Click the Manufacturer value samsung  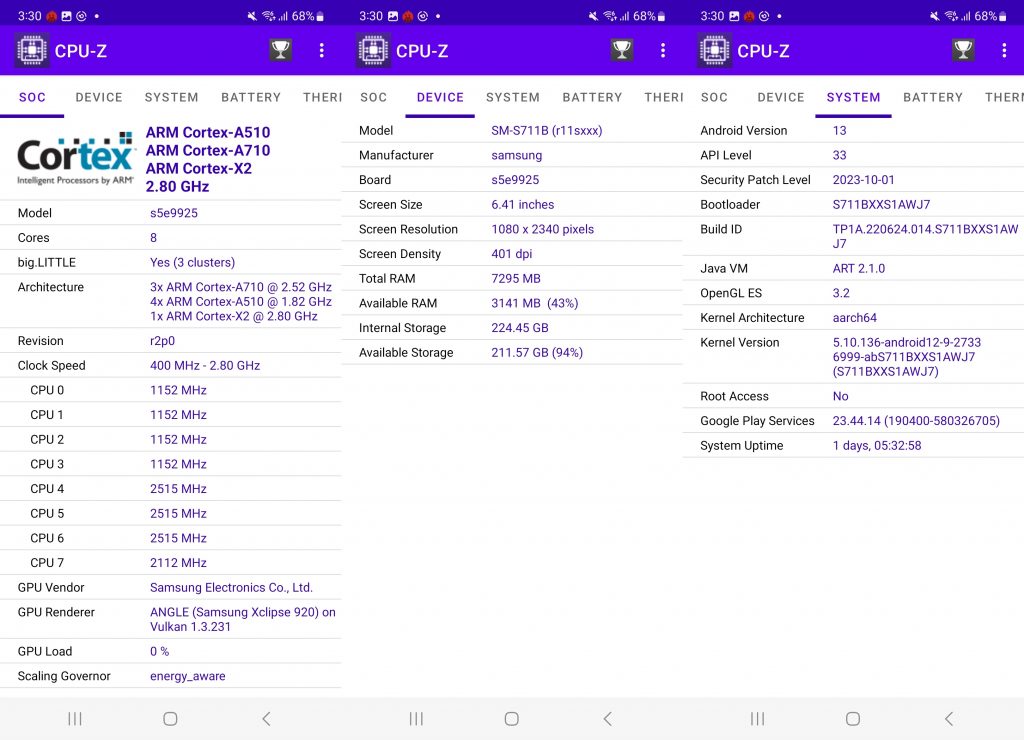click(x=517, y=155)
